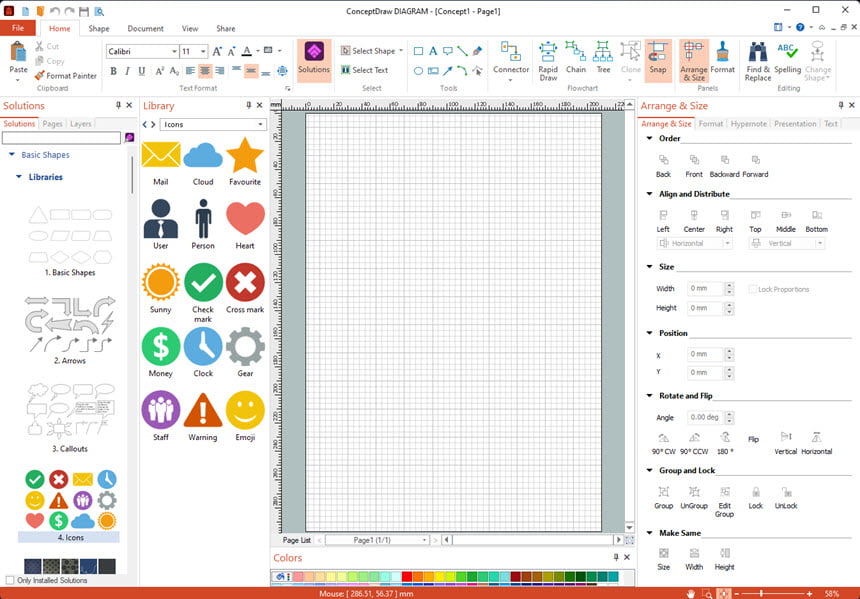
Task: Flip shape Vertical
Action: [785, 443]
